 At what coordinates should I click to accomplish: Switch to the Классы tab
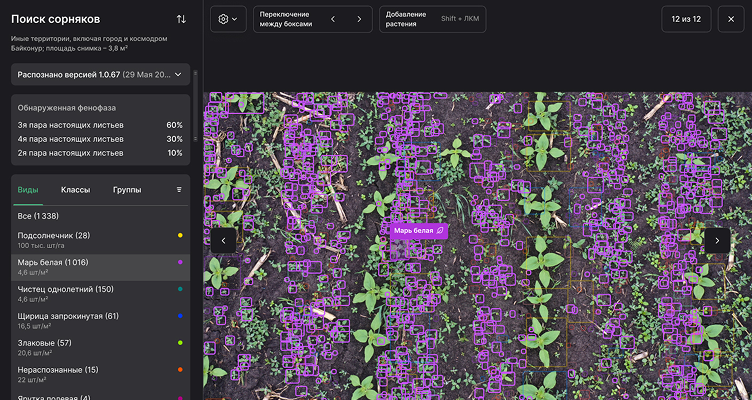[x=75, y=189]
